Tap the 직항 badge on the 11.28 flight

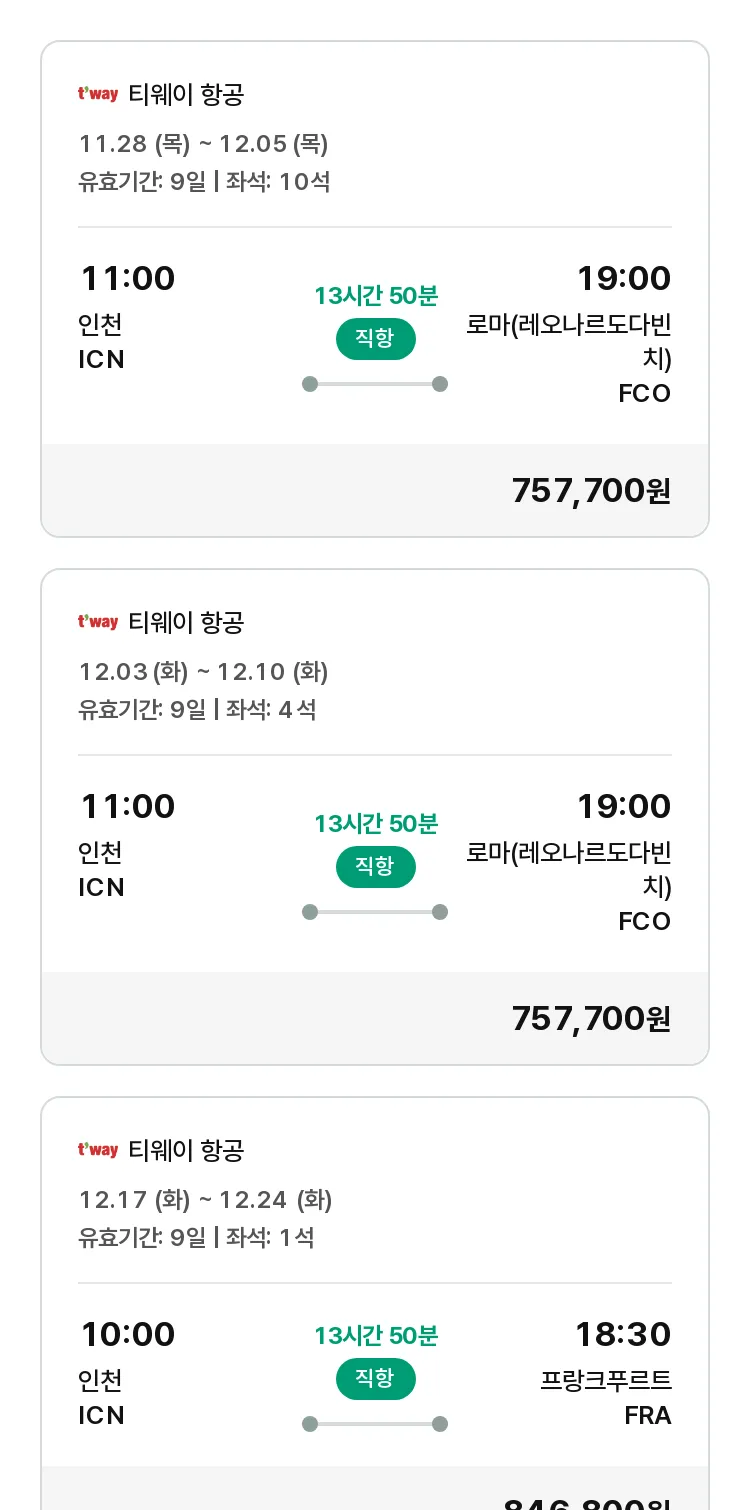pyautogui.click(x=375, y=339)
